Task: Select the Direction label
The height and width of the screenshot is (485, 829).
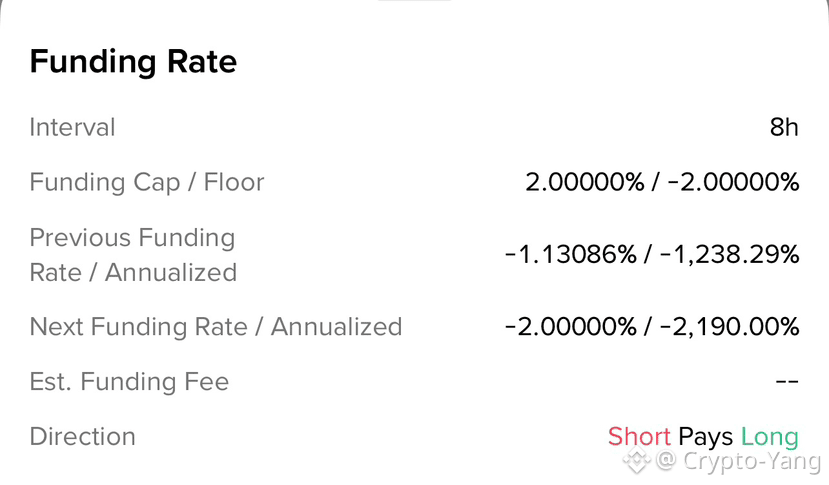Action: tap(83, 437)
